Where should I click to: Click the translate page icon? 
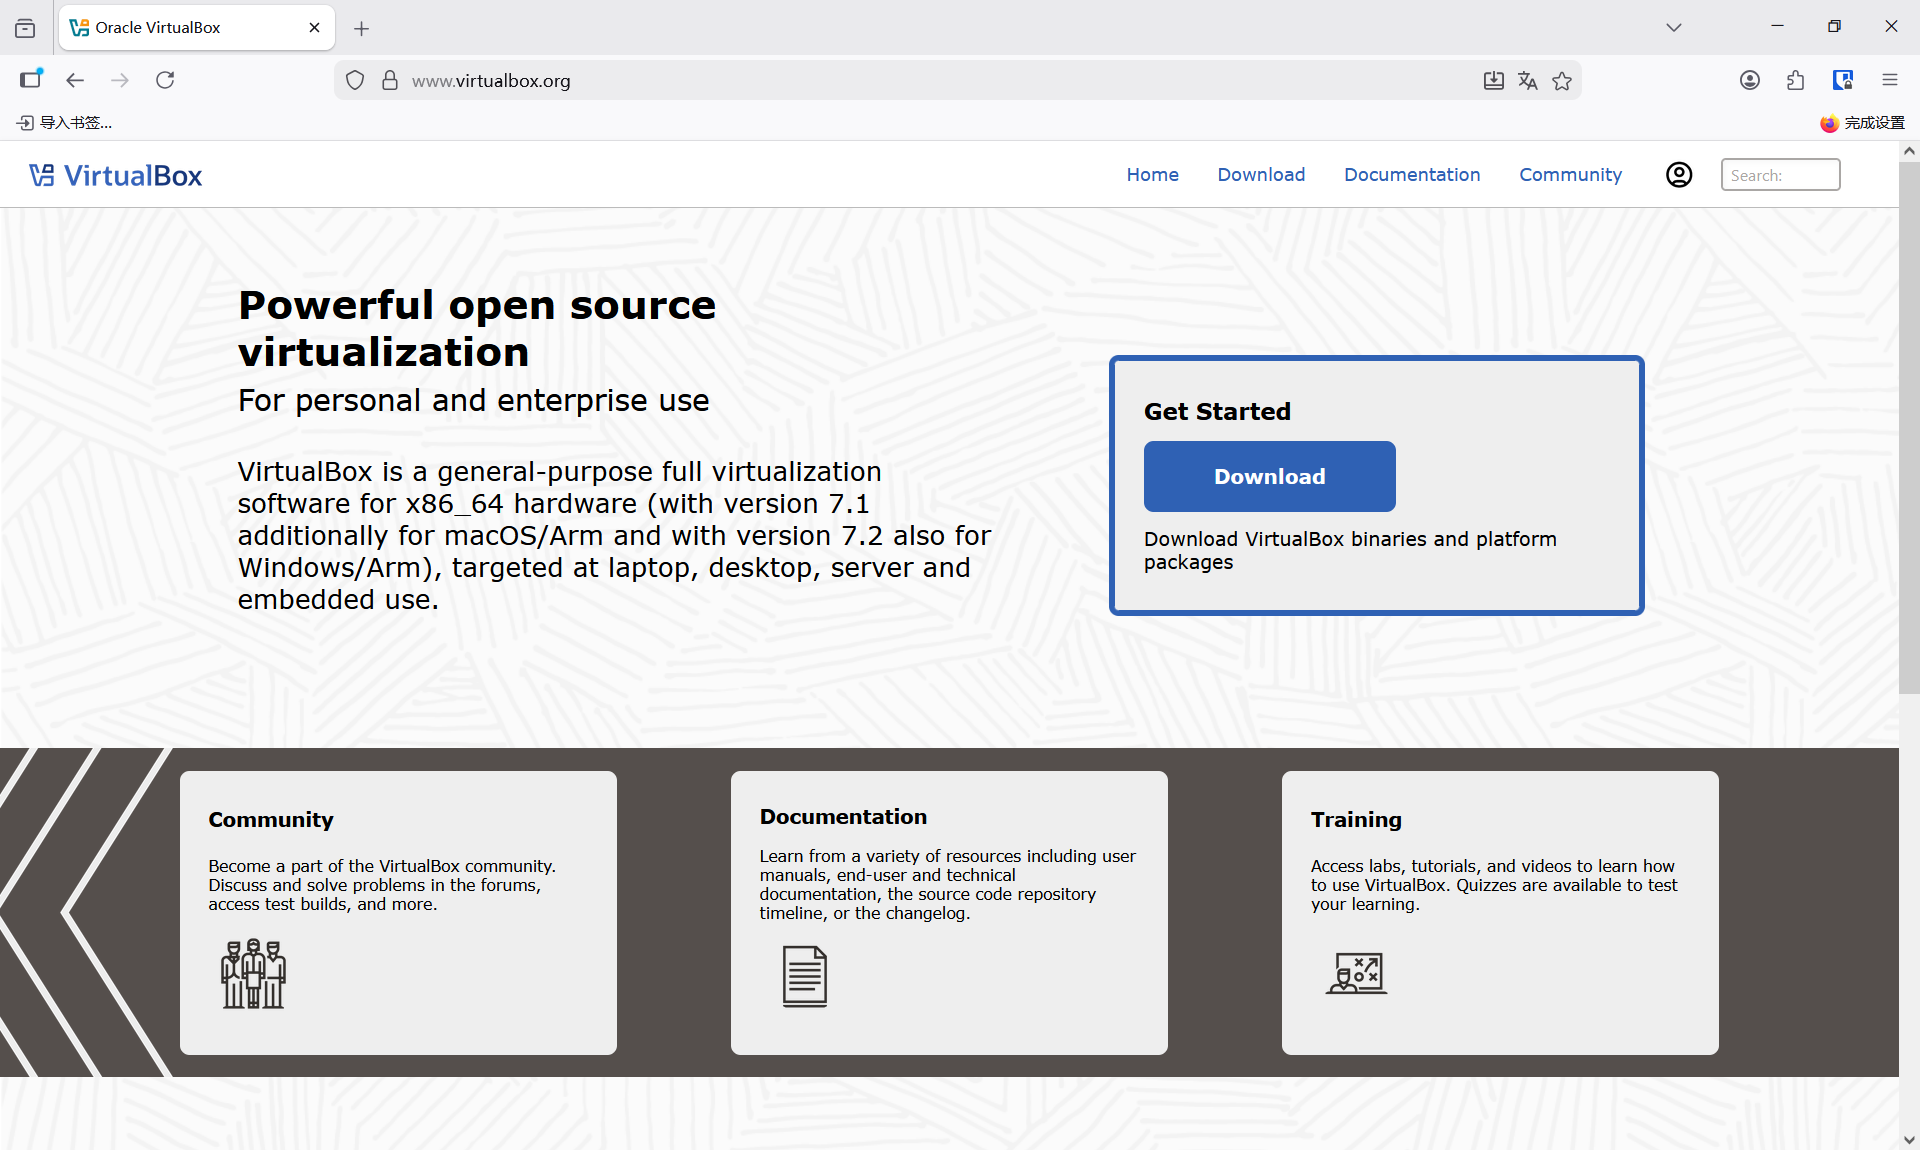point(1527,81)
